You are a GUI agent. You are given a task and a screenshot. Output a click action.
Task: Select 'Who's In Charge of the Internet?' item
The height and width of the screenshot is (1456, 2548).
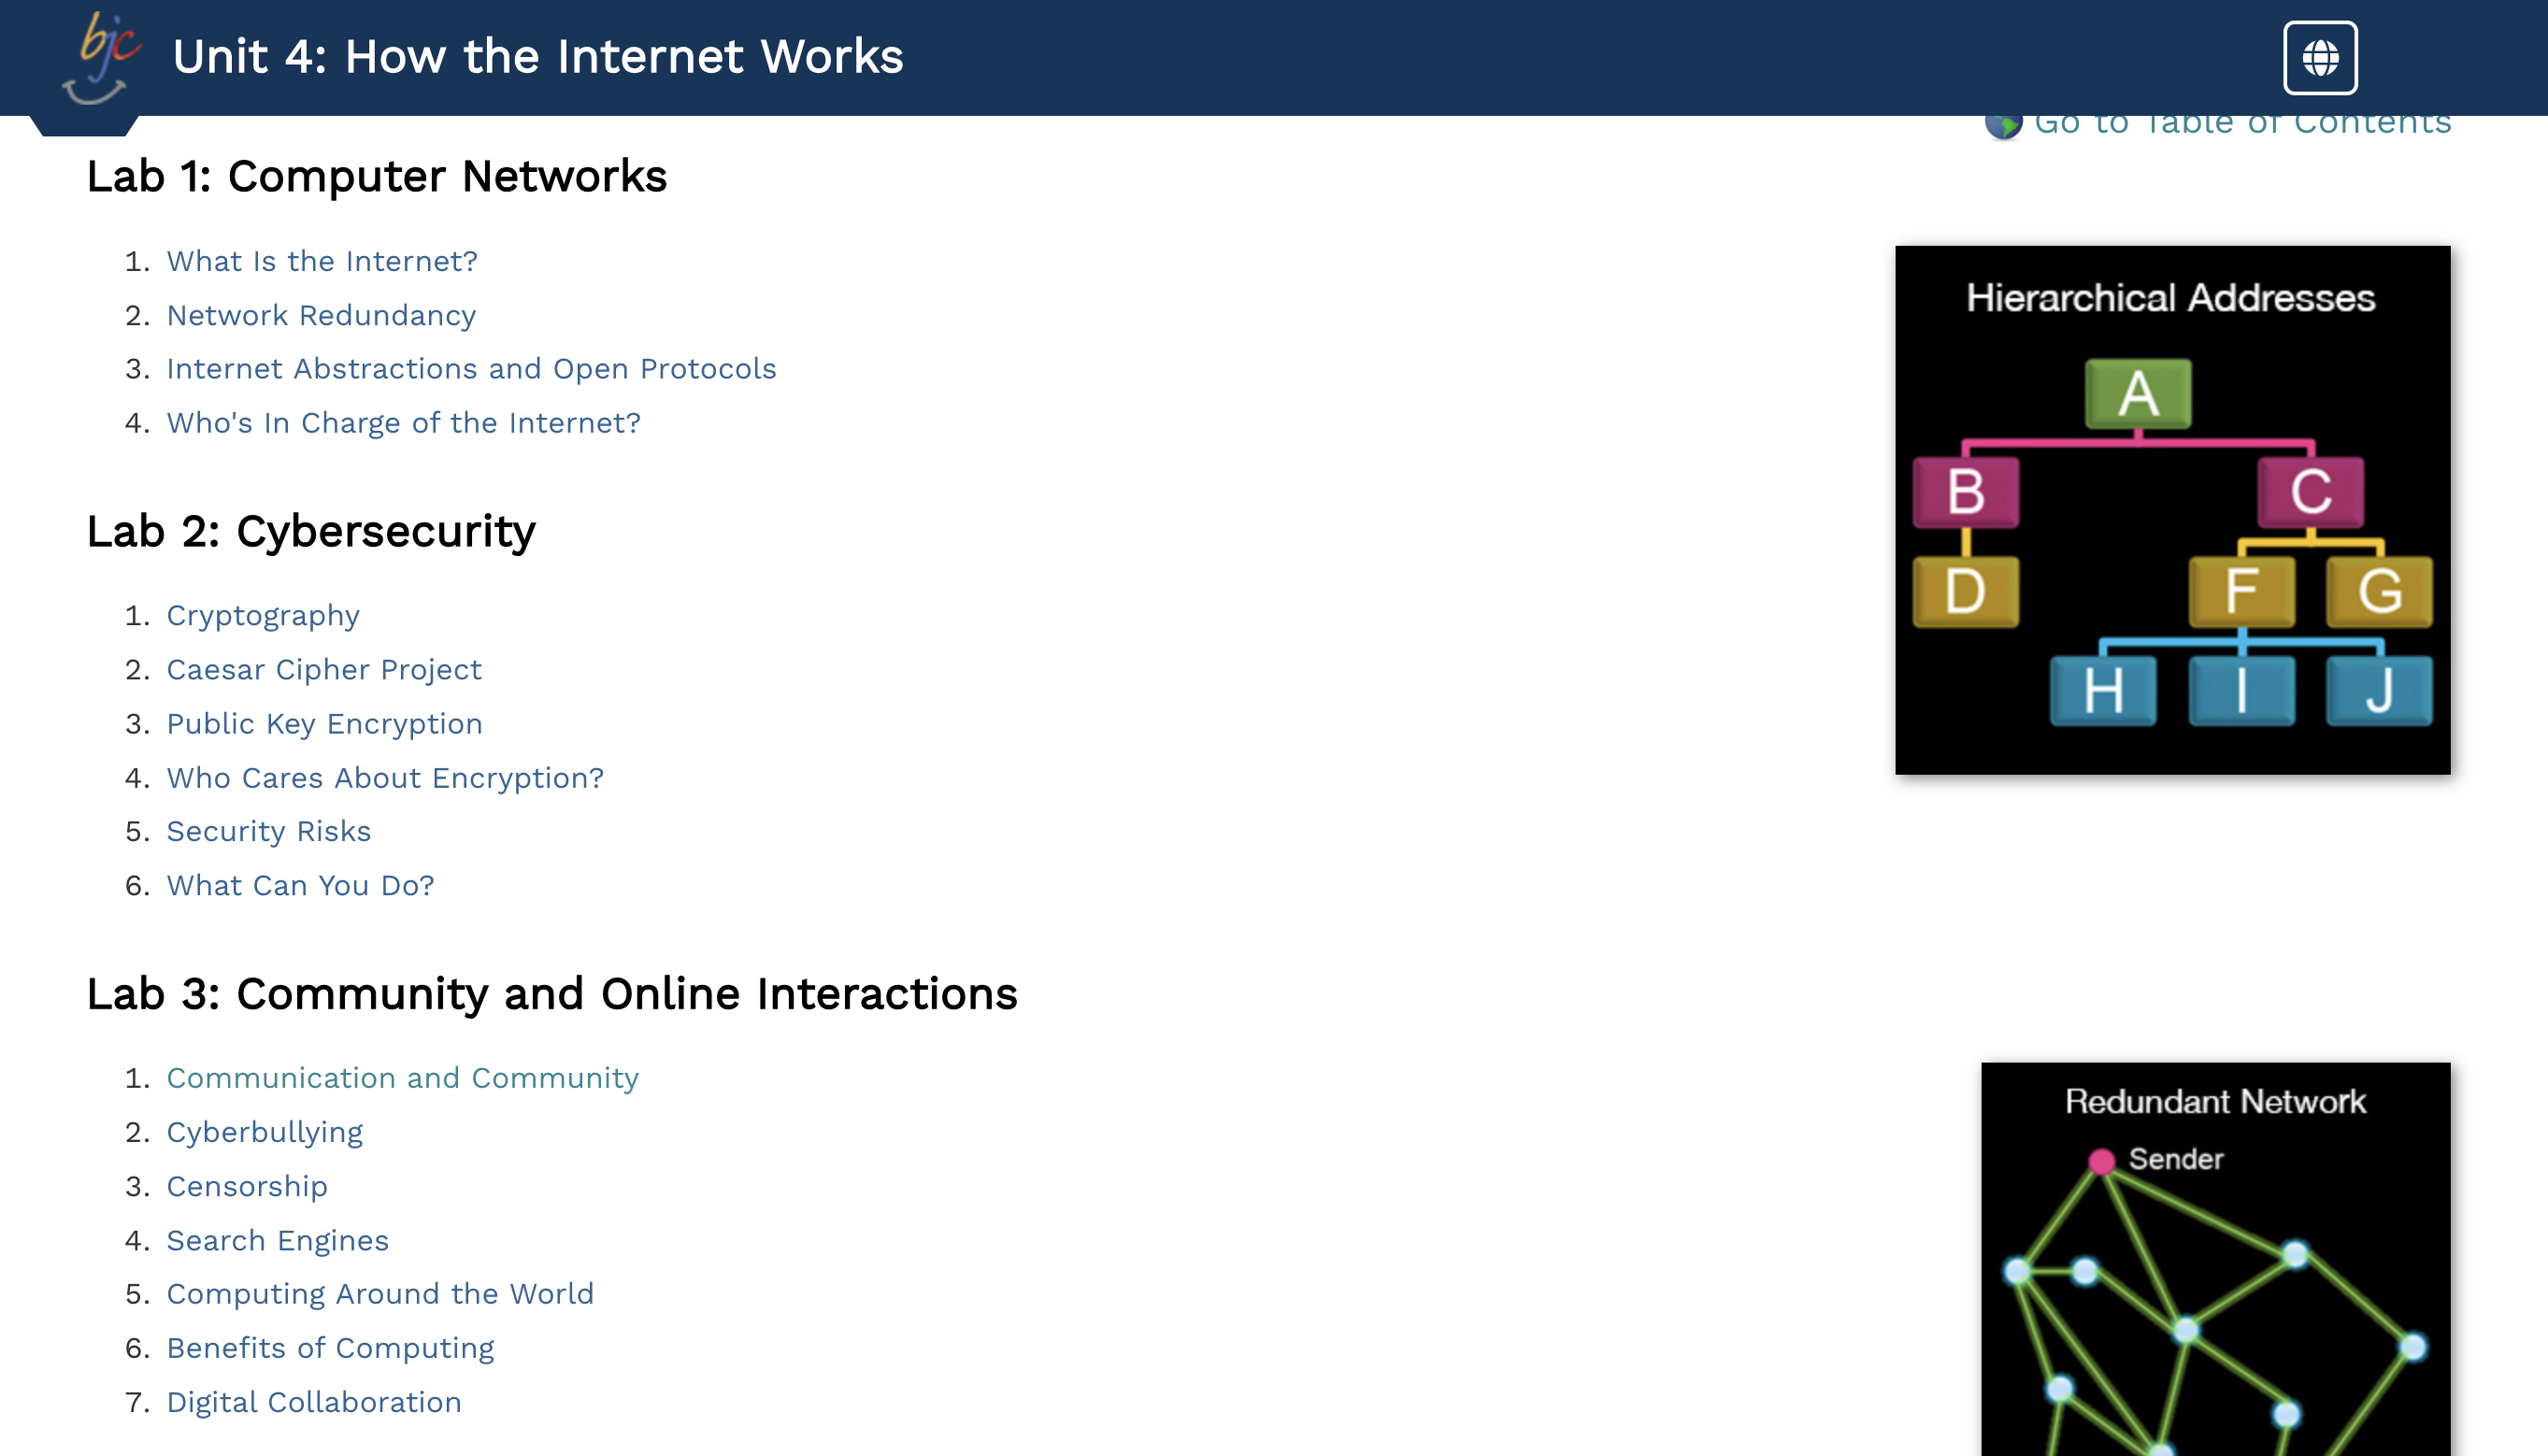[x=403, y=421]
